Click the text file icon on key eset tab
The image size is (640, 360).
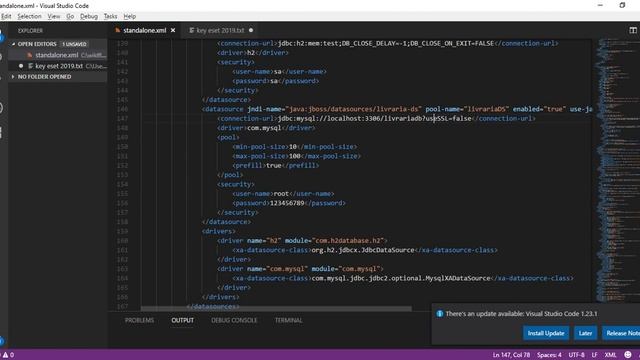tap(191, 30)
